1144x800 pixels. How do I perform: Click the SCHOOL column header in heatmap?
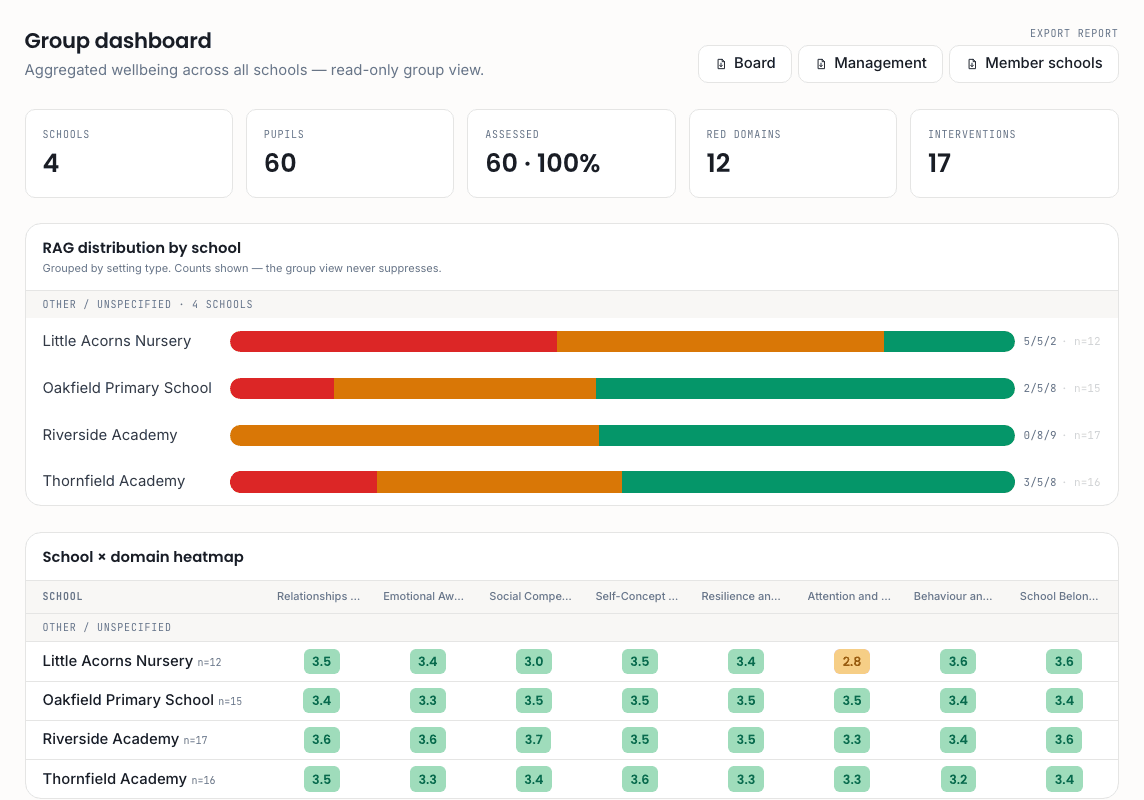[63, 597]
